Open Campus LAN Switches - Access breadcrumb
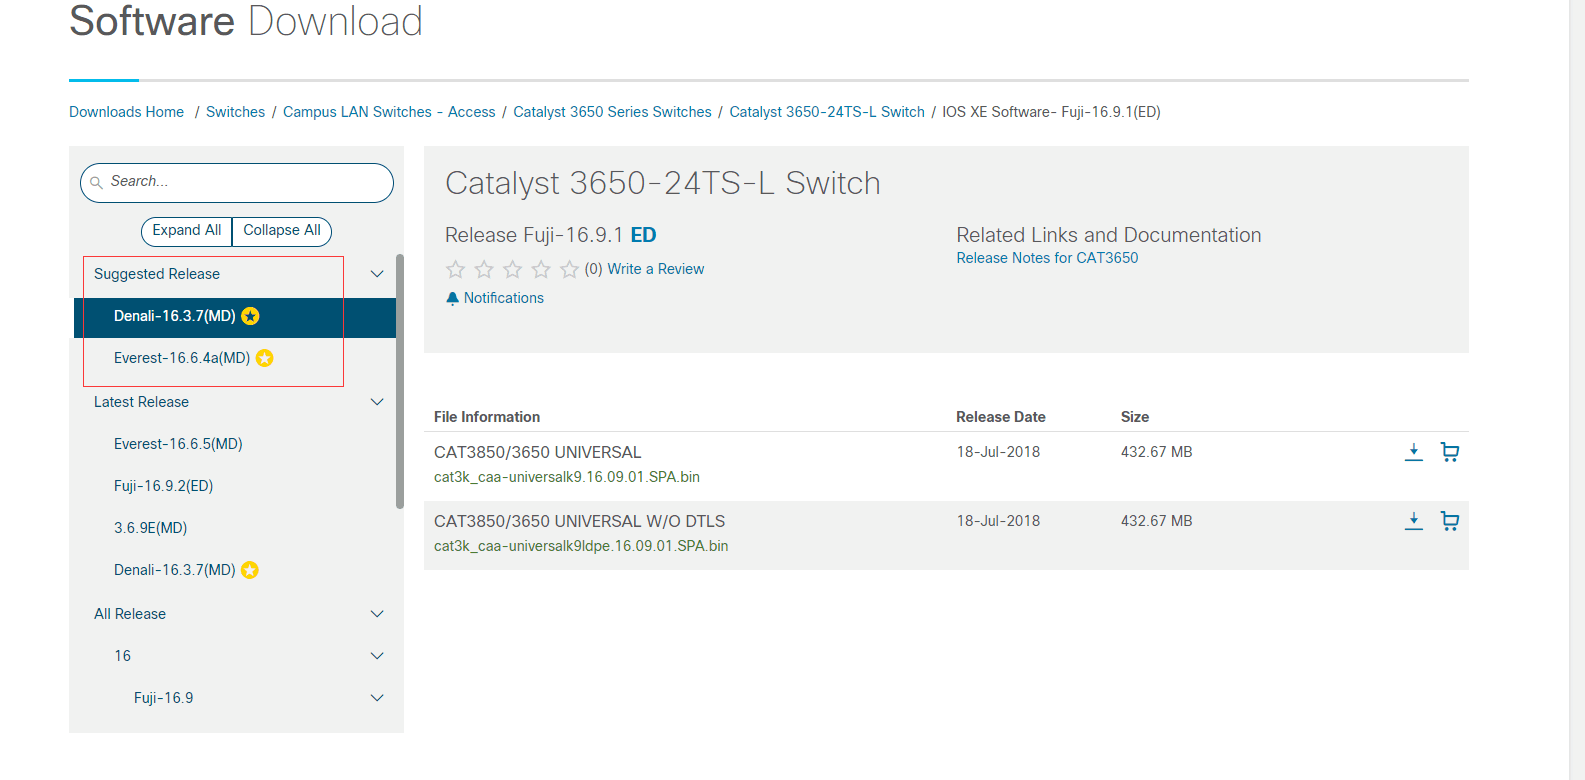The image size is (1585, 780). point(389,112)
